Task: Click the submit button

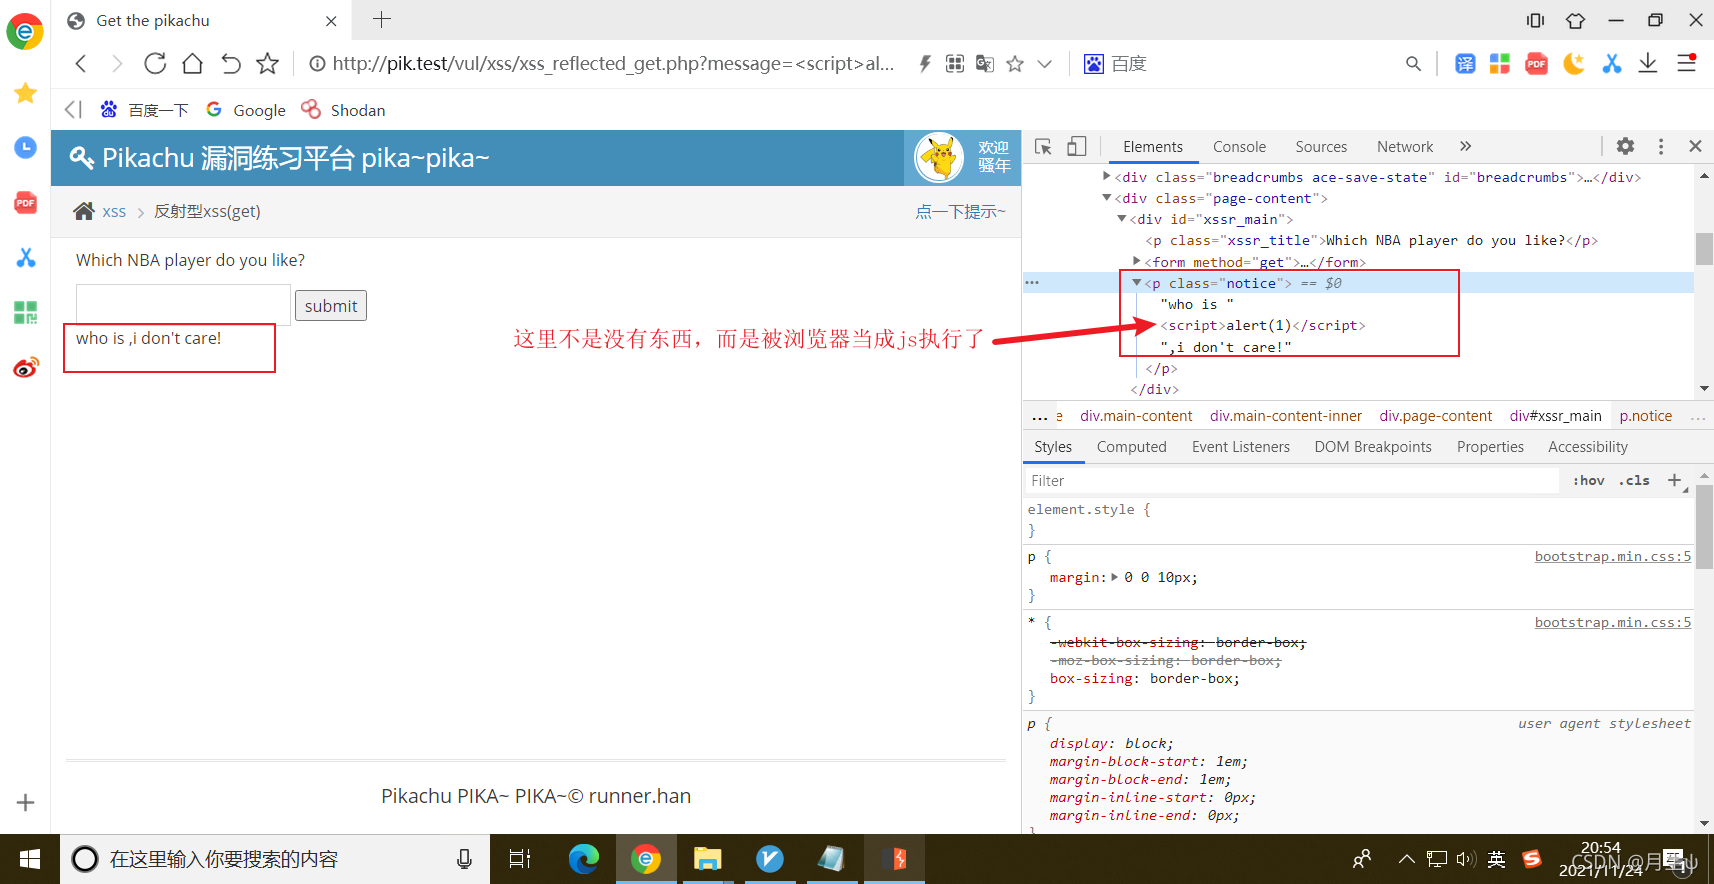Action: 331,306
